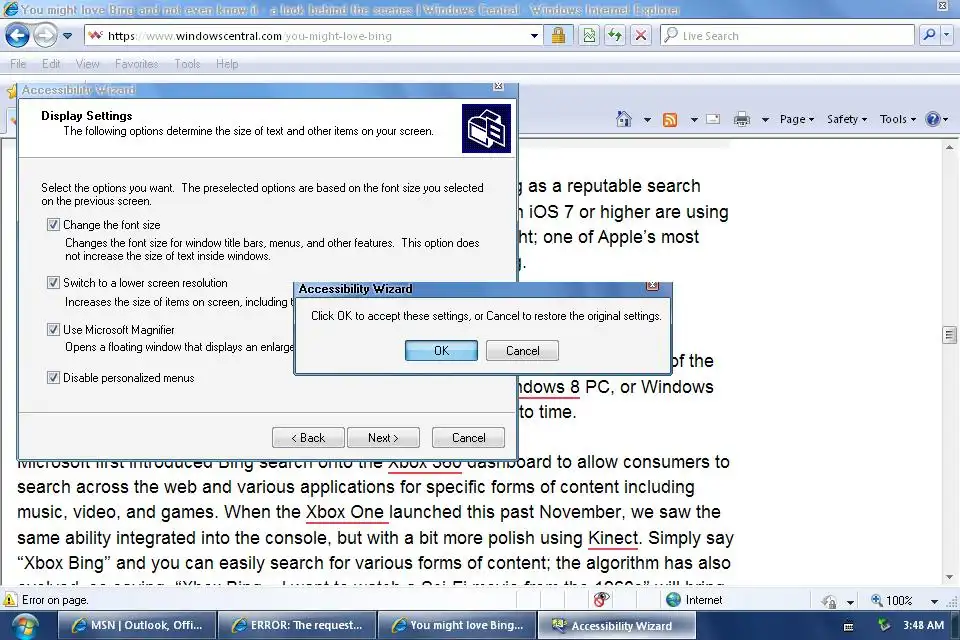Click the Home icon in command bar
960x640 pixels.
(x=623, y=119)
